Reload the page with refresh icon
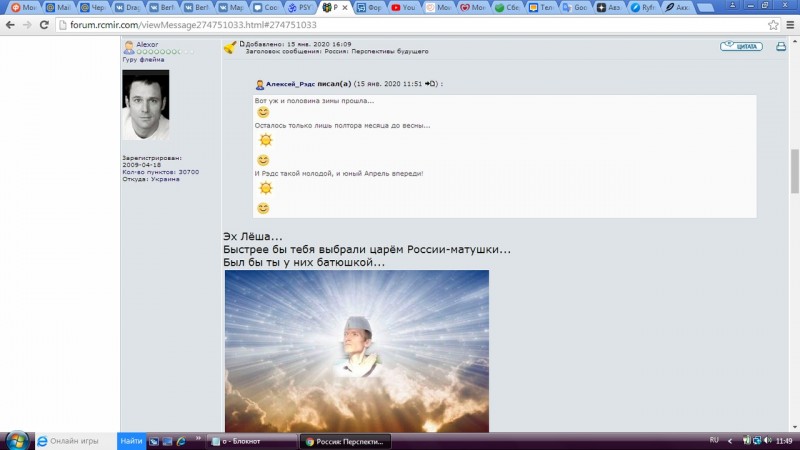The width and height of the screenshot is (800, 450). [x=52, y=24]
